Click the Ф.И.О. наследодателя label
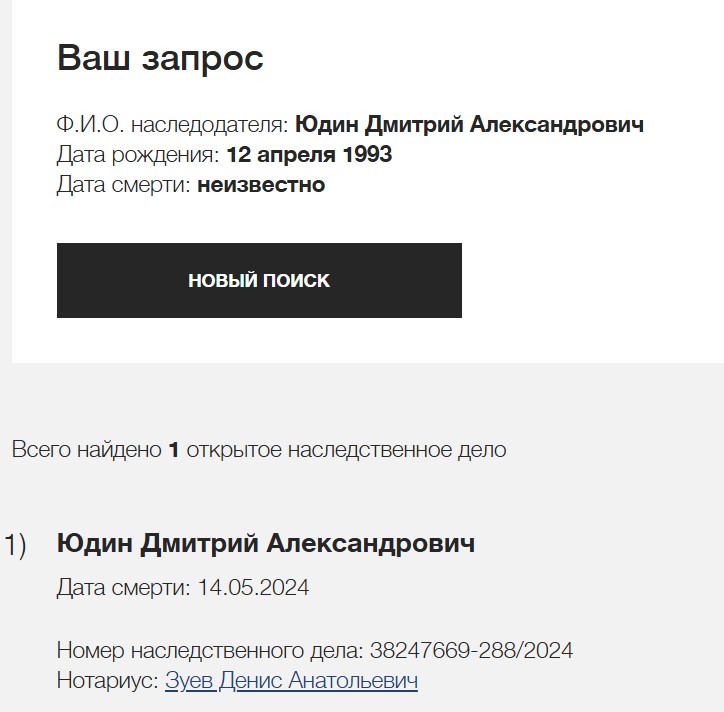Screen dimensions: 724x712 [172, 125]
